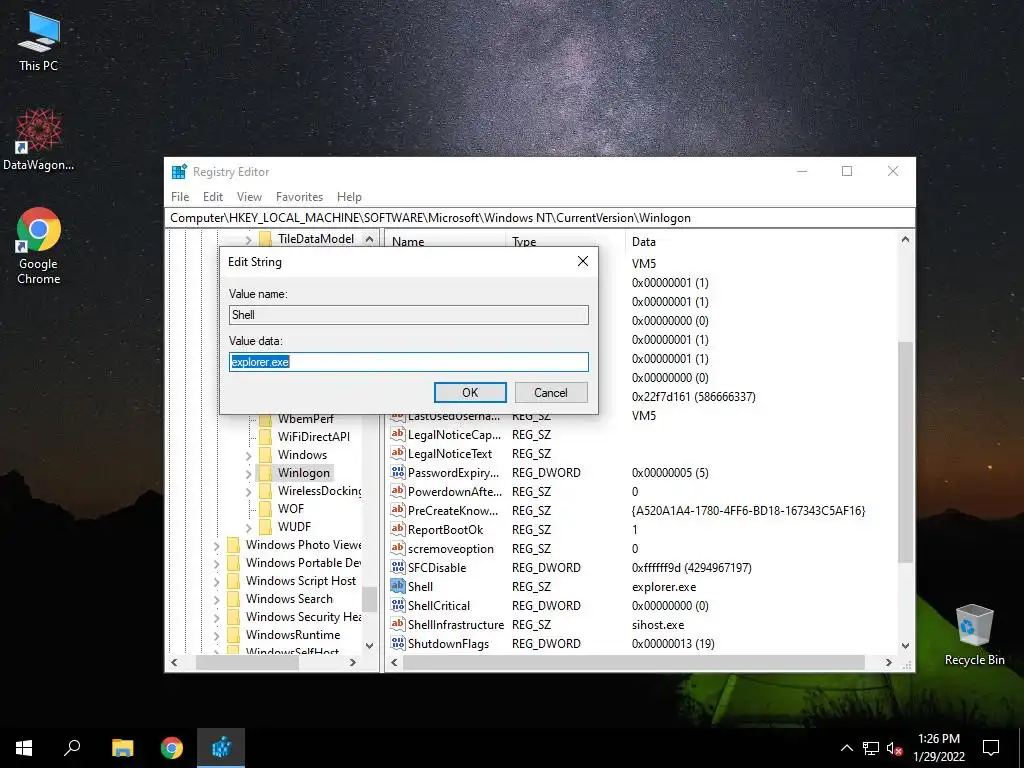1024x768 pixels.
Task: Expand the Windows Security Health key
Action: coord(216,617)
